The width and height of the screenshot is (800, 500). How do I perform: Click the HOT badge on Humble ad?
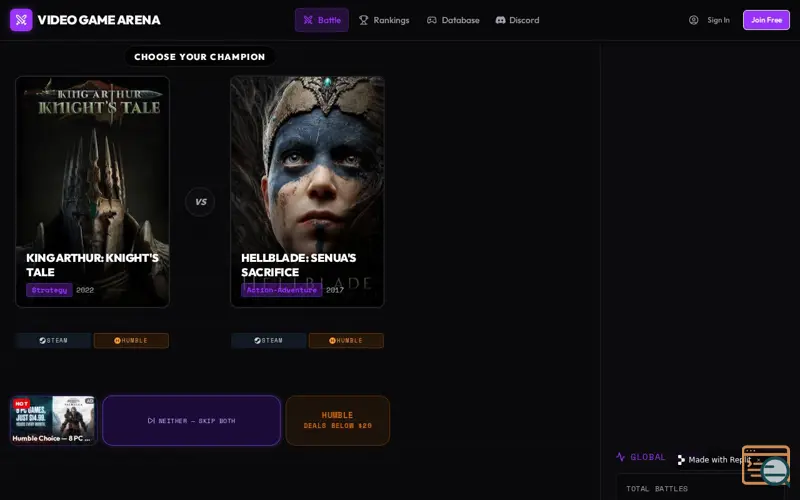coord(21,404)
